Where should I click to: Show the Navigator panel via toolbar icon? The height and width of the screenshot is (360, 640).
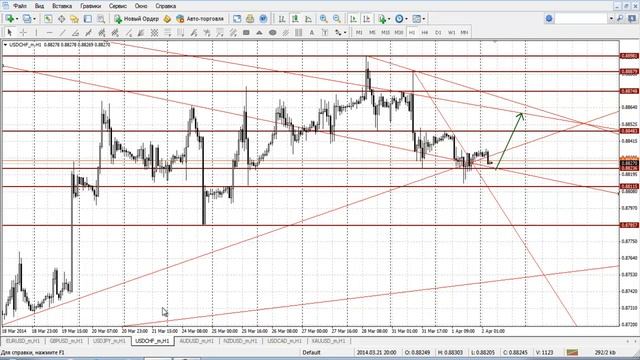pyautogui.click(x=74, y=19)
